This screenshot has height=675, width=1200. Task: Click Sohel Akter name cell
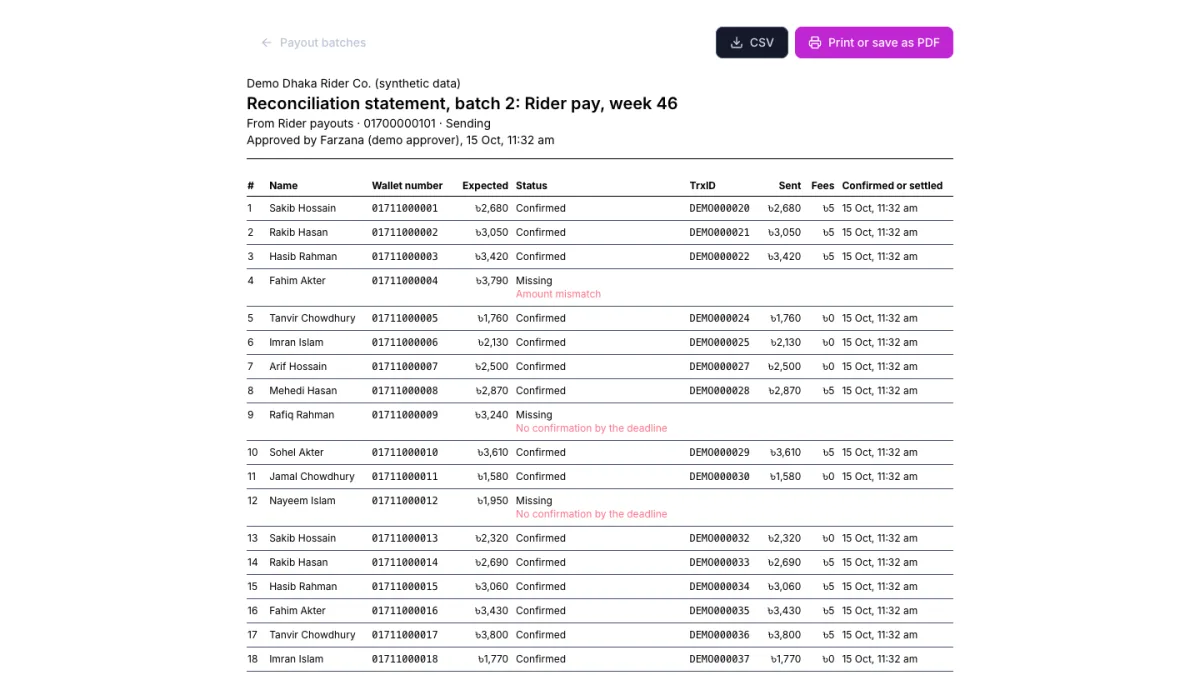(296, 453)
